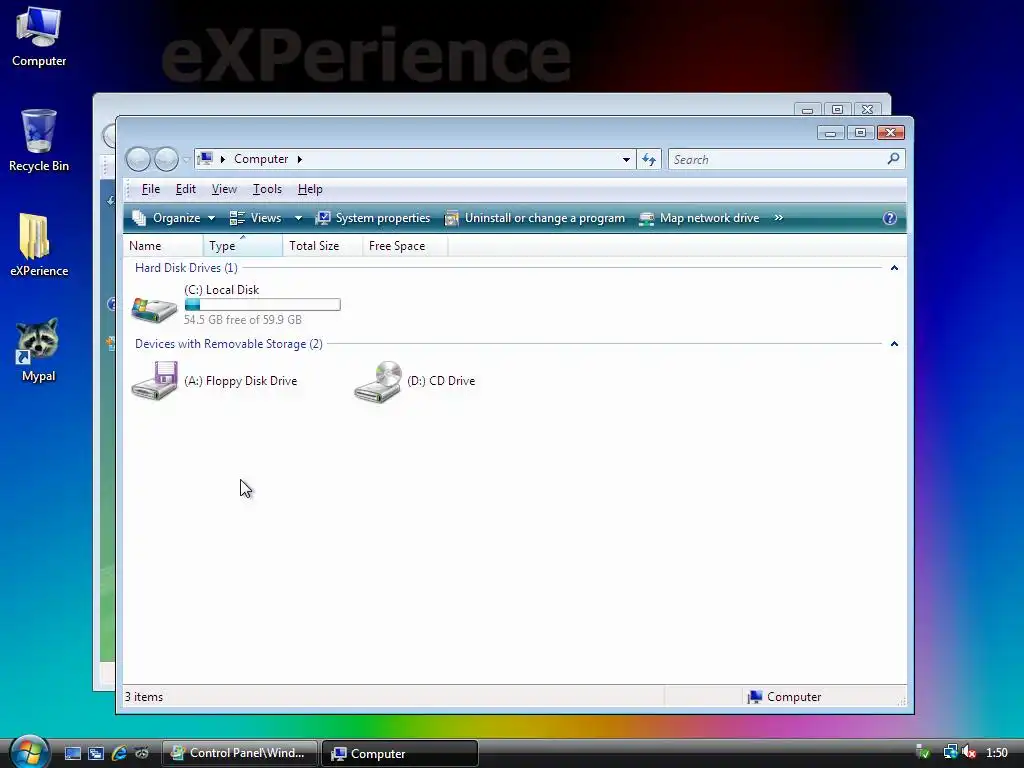Click the Hard Disk Drives (1) heading

(186, 268)
